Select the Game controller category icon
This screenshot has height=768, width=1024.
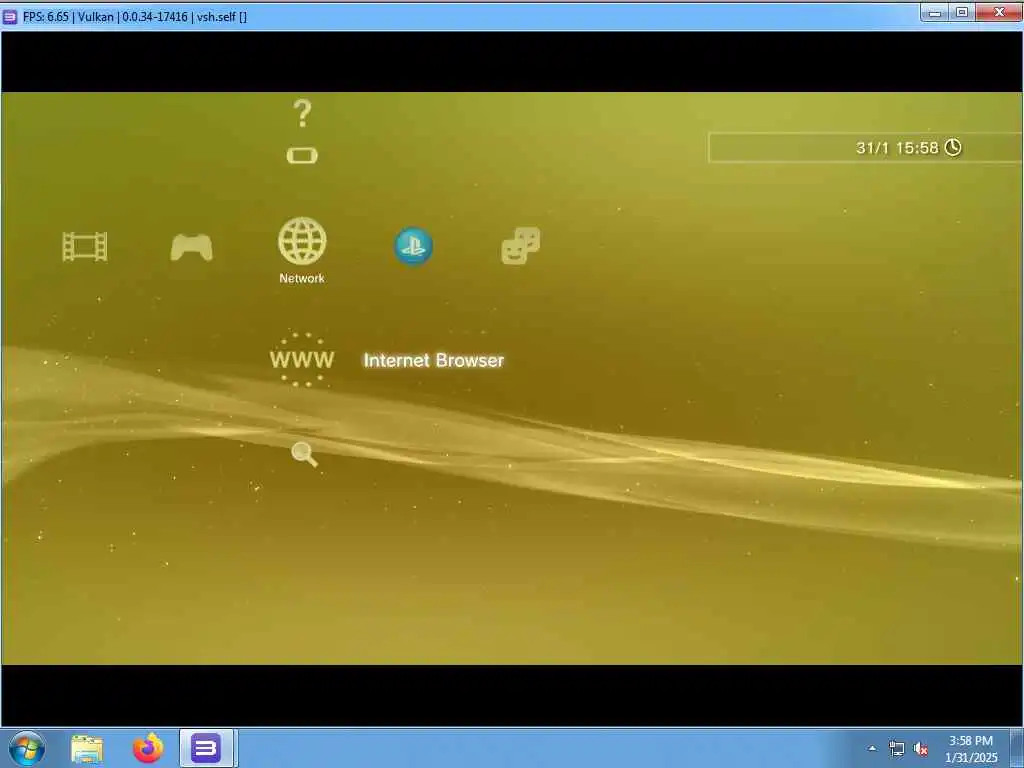191,248
